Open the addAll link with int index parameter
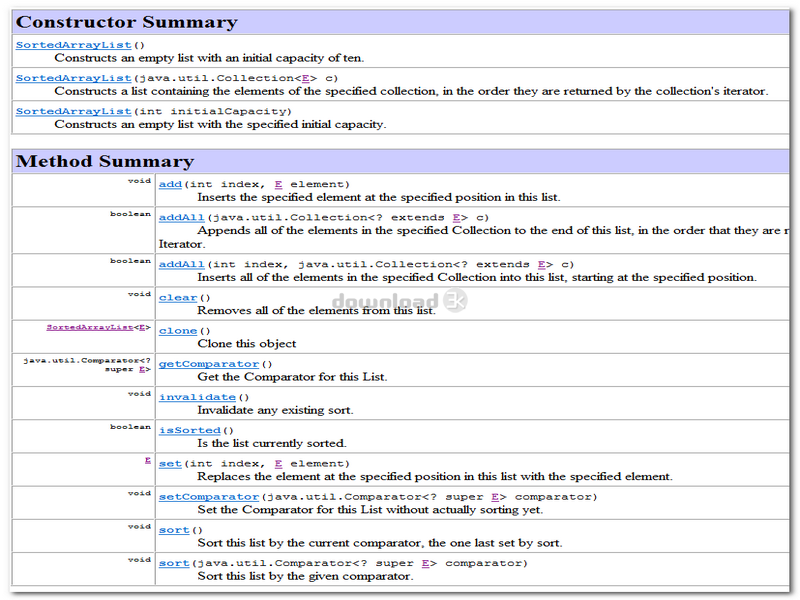 pos(181,264)
